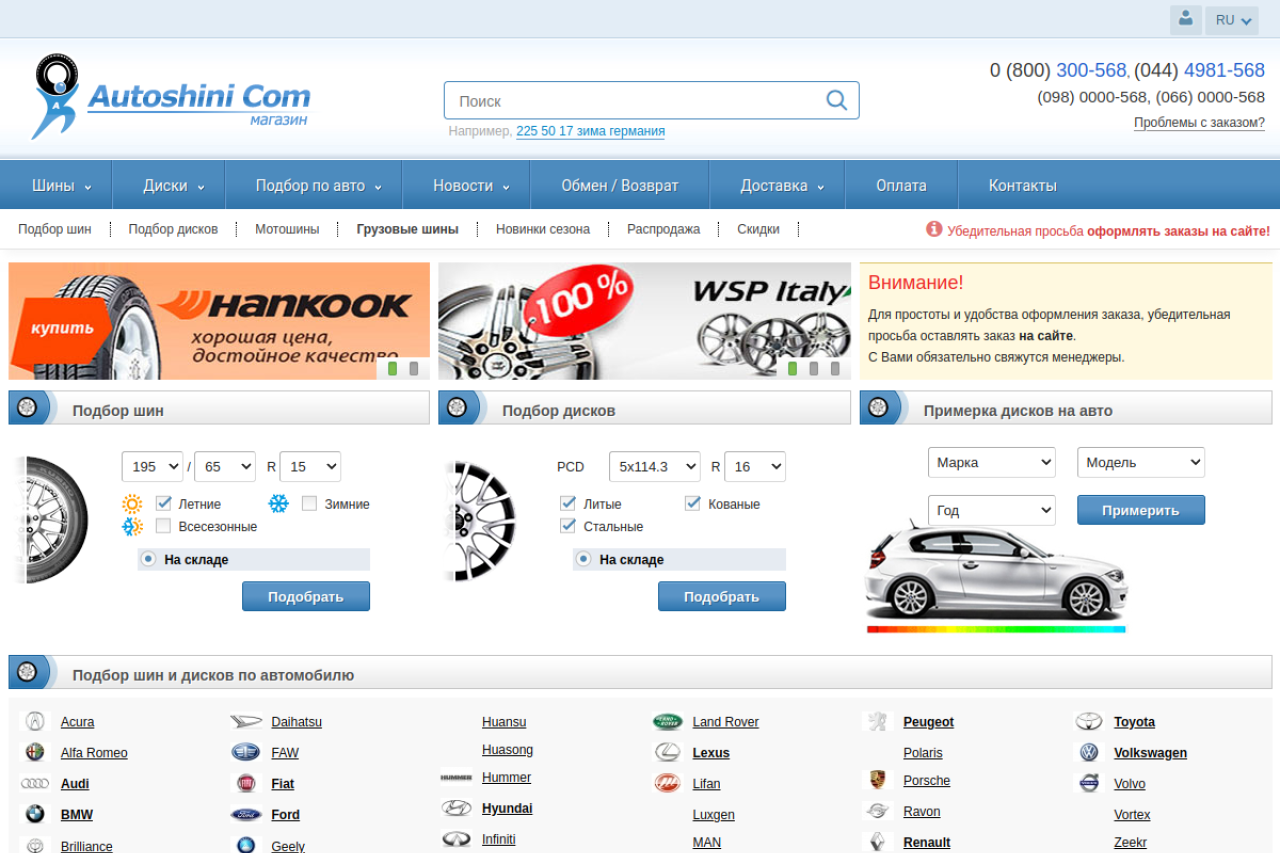The height and width of the screenshot is (853, 1280).
Task: Click the Toyota brand logo icon
Action: [x=1088, y=722]
